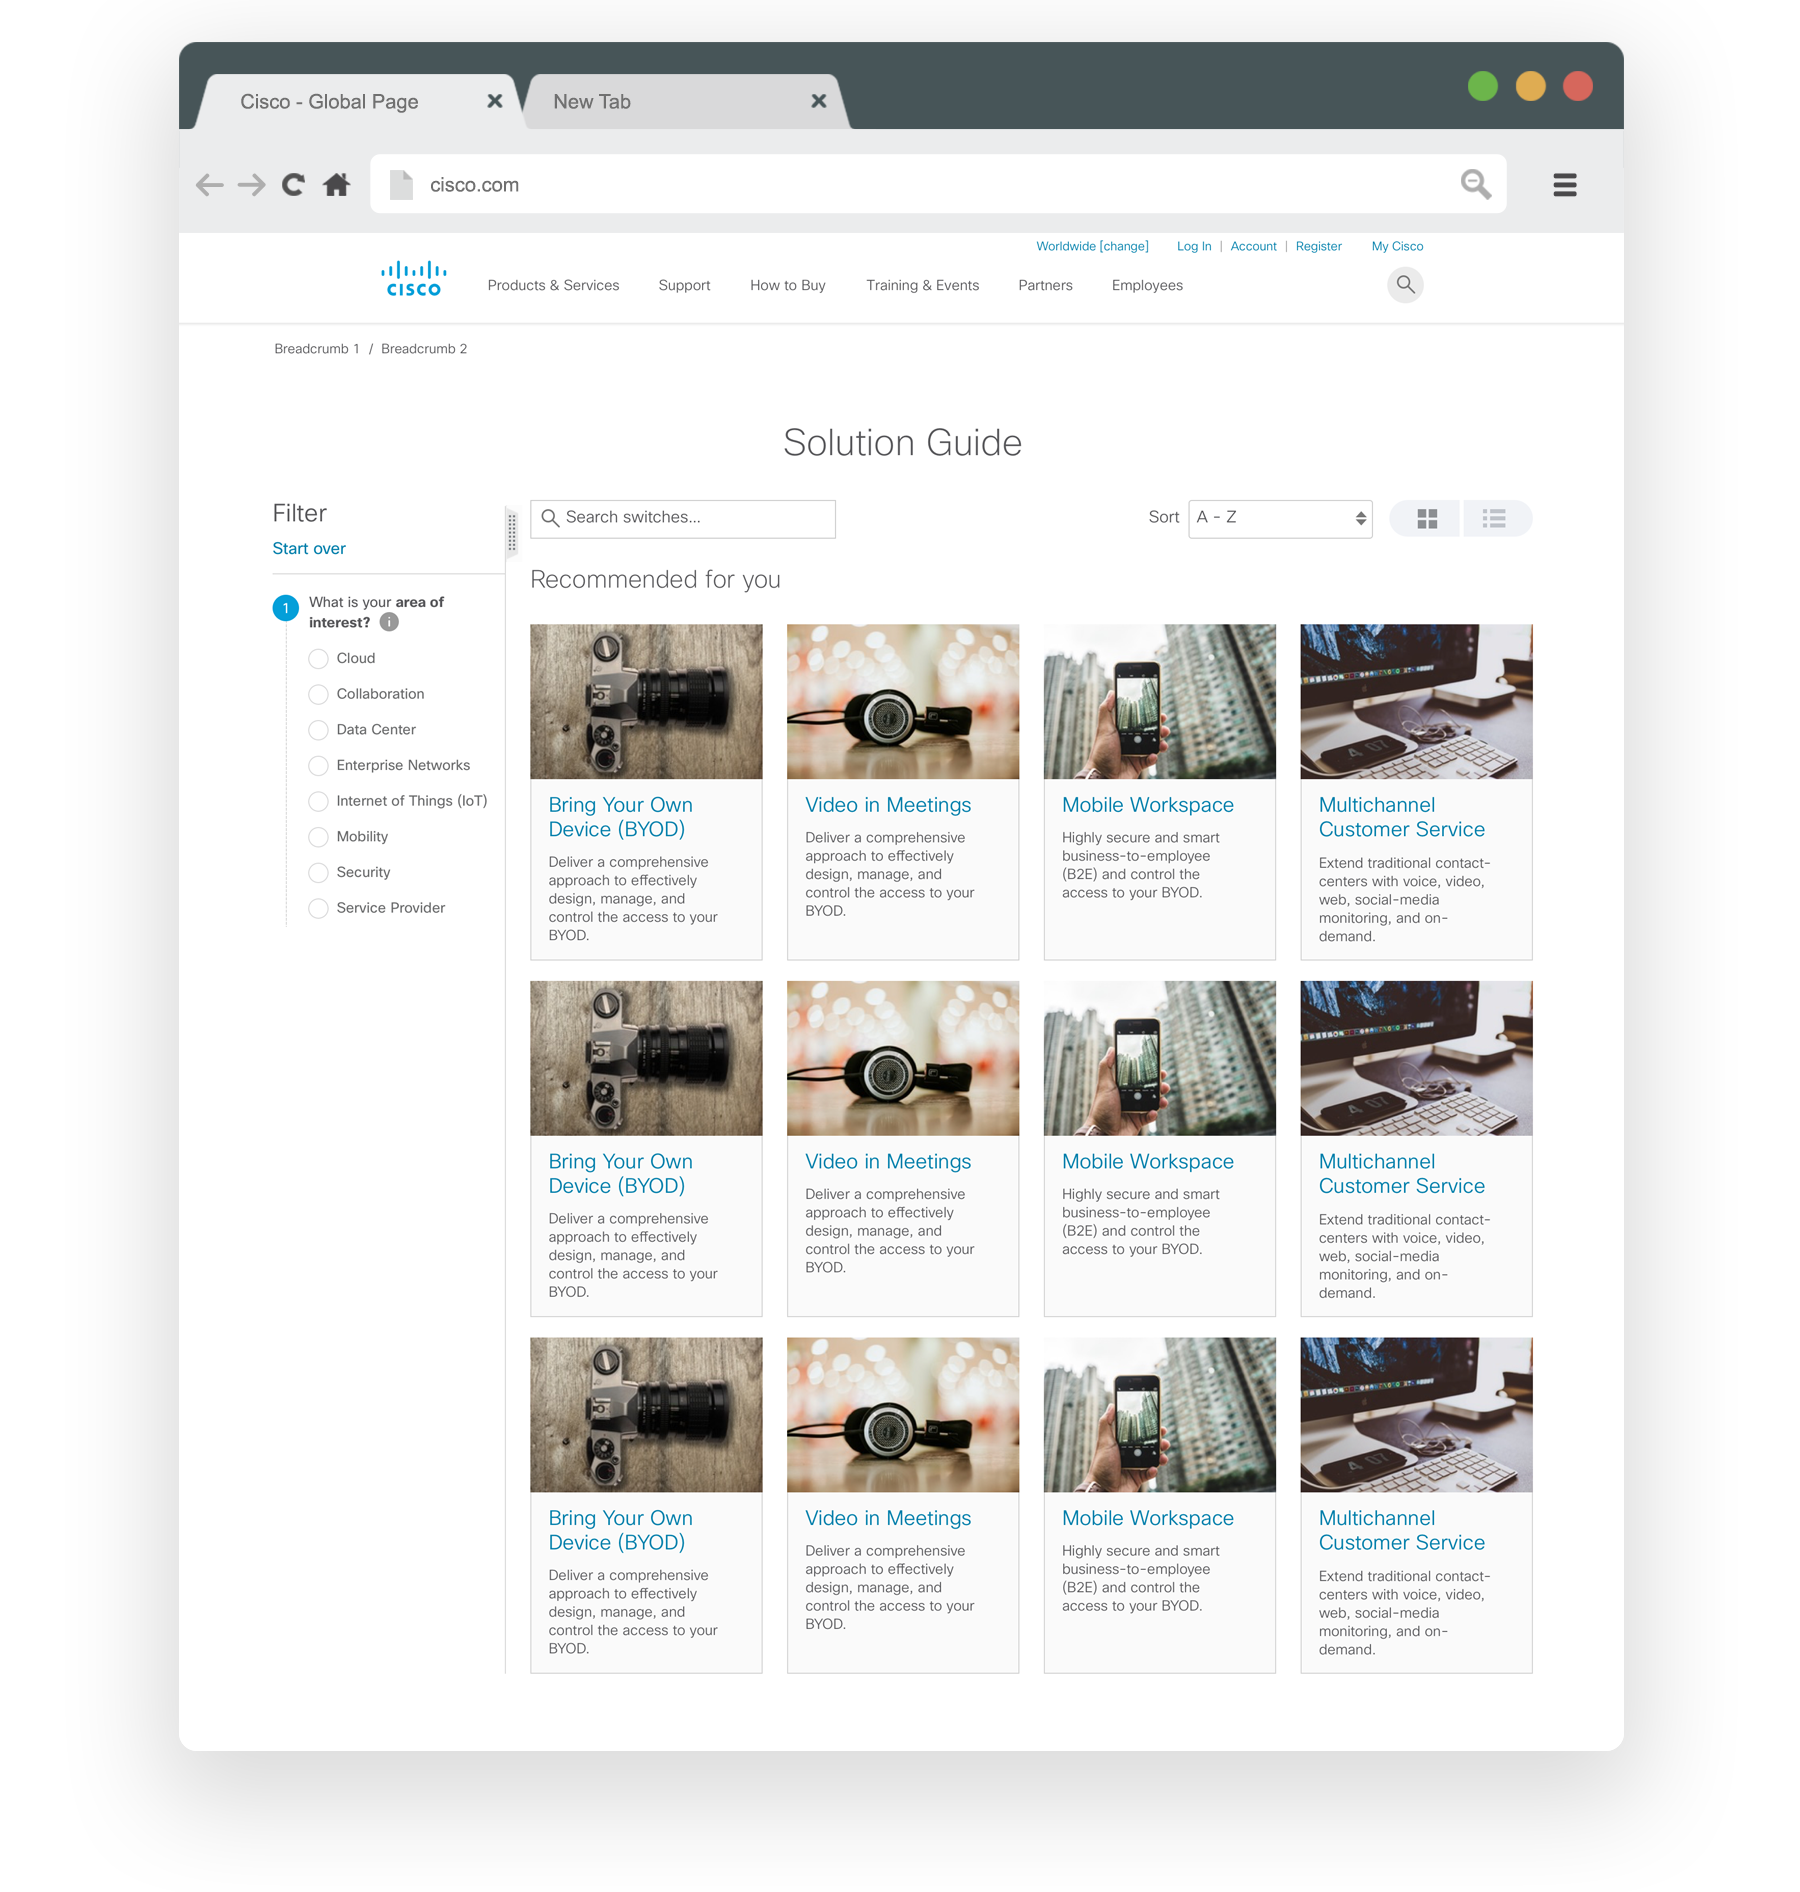Screen dimensions: 1800x1892
Task: Click the Start over filter link
Action: 309,549
